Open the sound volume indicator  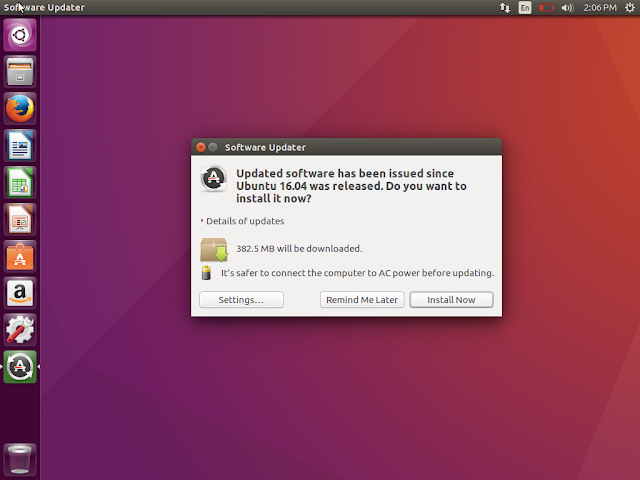click(x=567, y=7)
